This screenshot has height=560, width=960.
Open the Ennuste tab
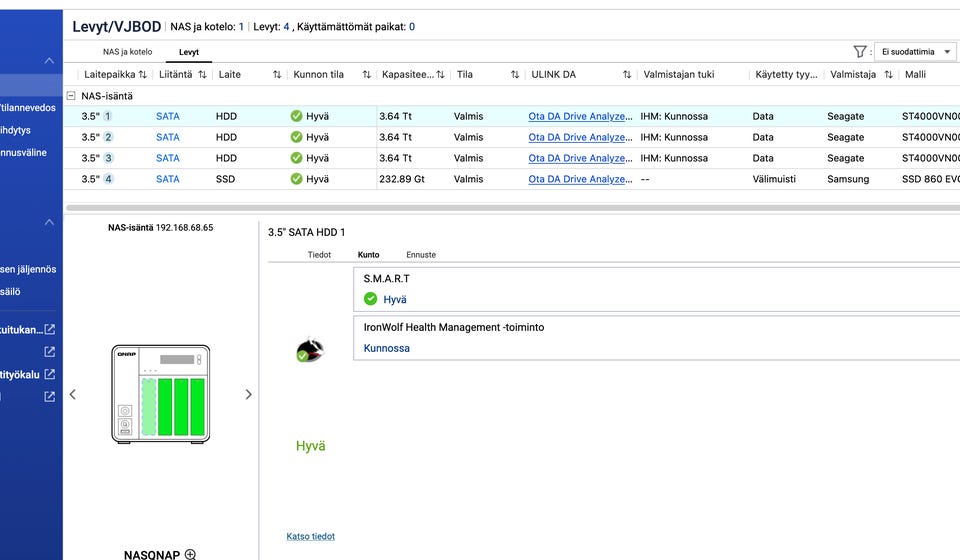pos(421,255)
